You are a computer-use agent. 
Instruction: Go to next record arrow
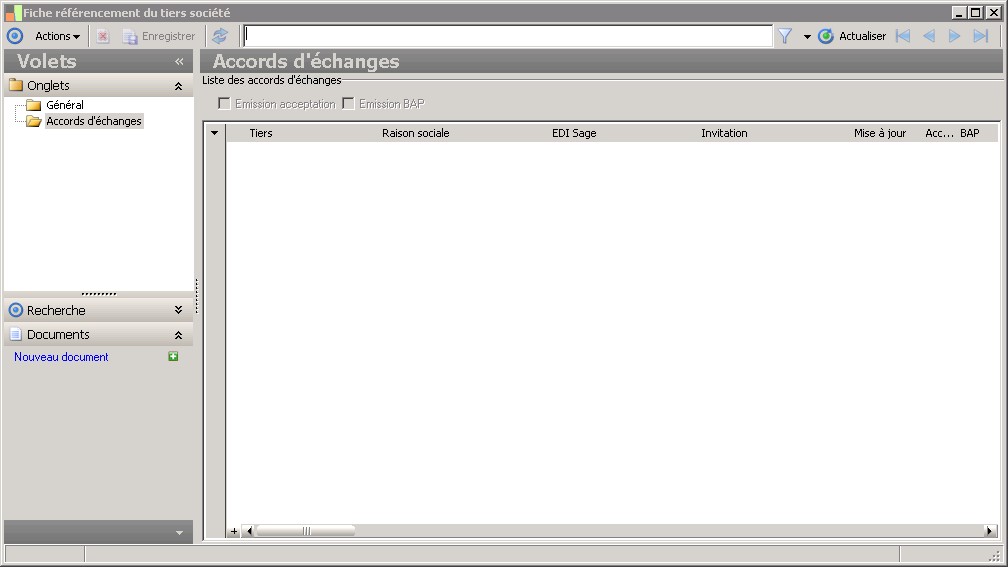[955, 36]
